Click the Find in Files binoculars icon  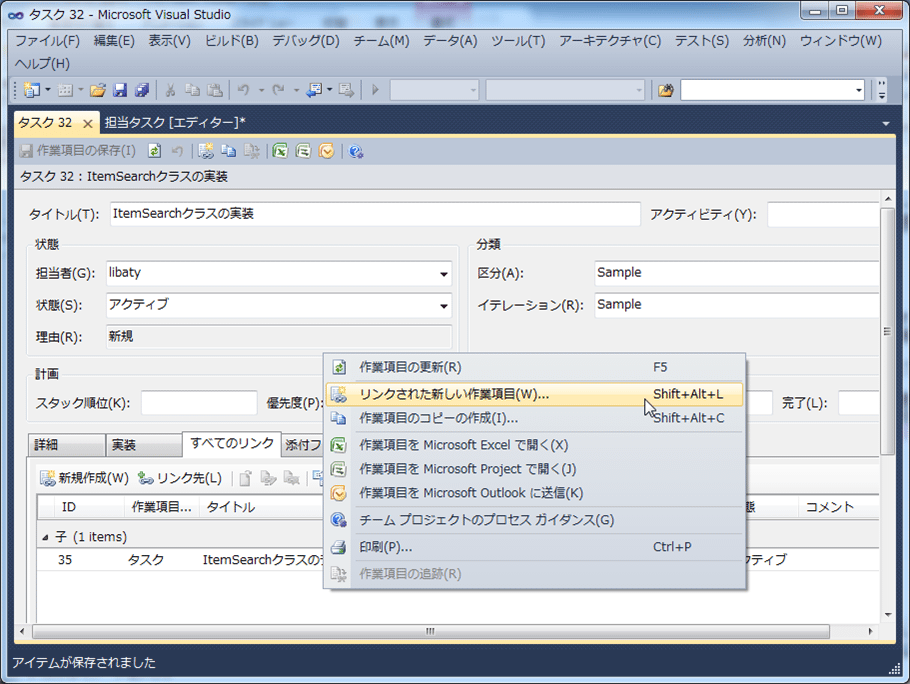pos(665,90)
